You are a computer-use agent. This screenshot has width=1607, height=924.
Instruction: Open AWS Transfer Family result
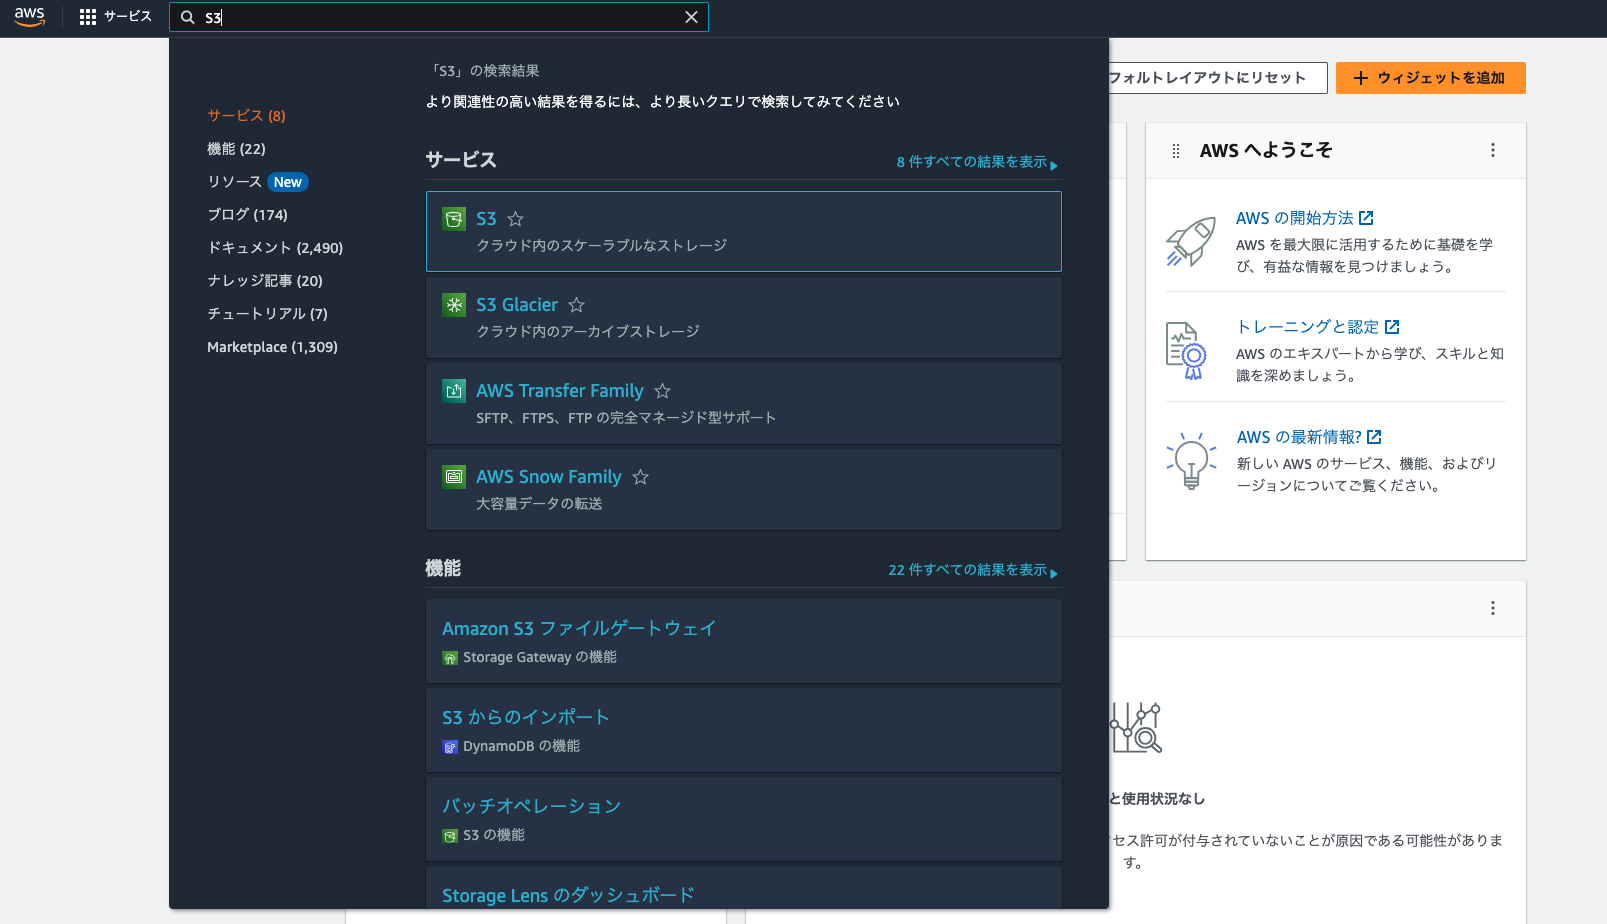[x=744, y=403]
